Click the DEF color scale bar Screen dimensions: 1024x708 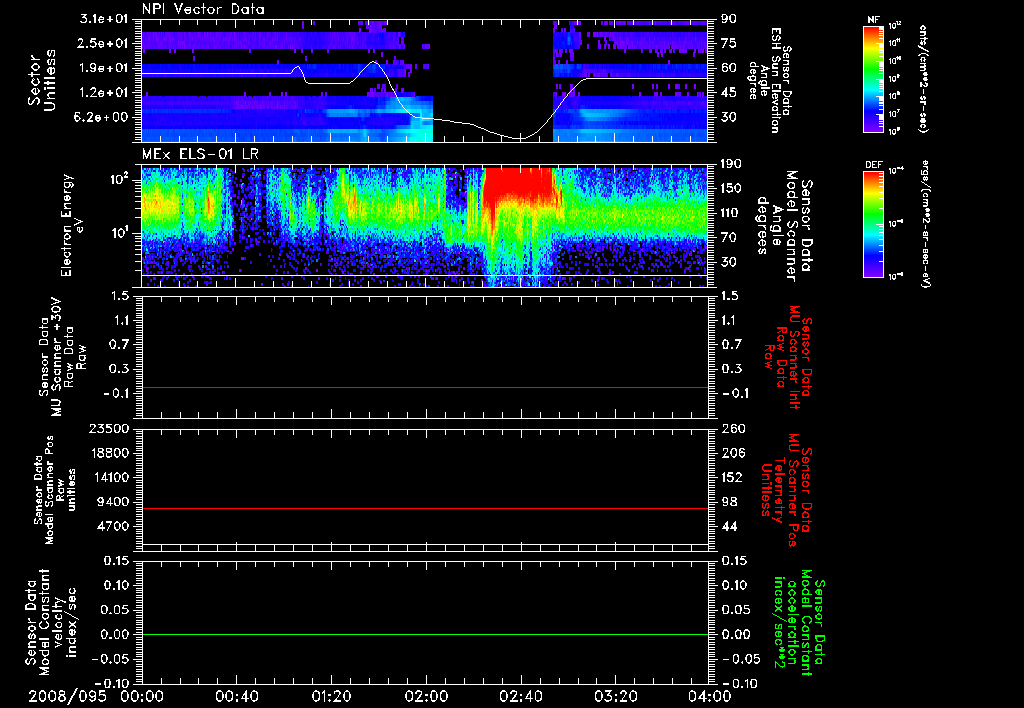tap(874, 224)
